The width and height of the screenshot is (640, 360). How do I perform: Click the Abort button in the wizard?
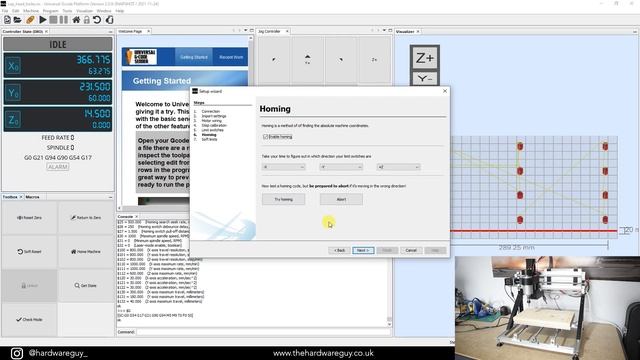coord(341,199)
